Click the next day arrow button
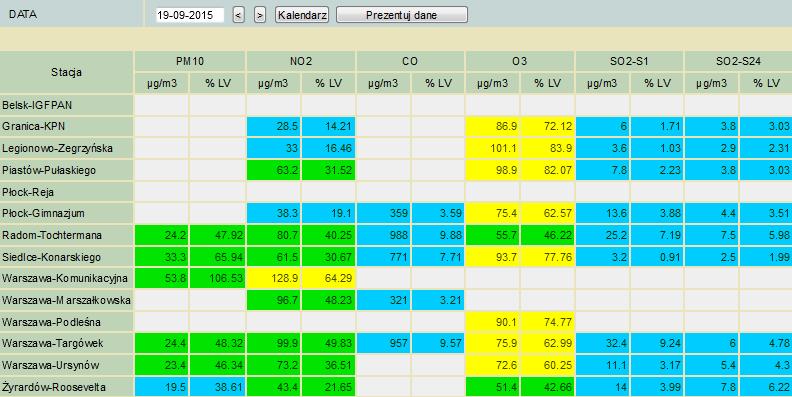This screenshot has height=397, width=792. coord(260,15)
